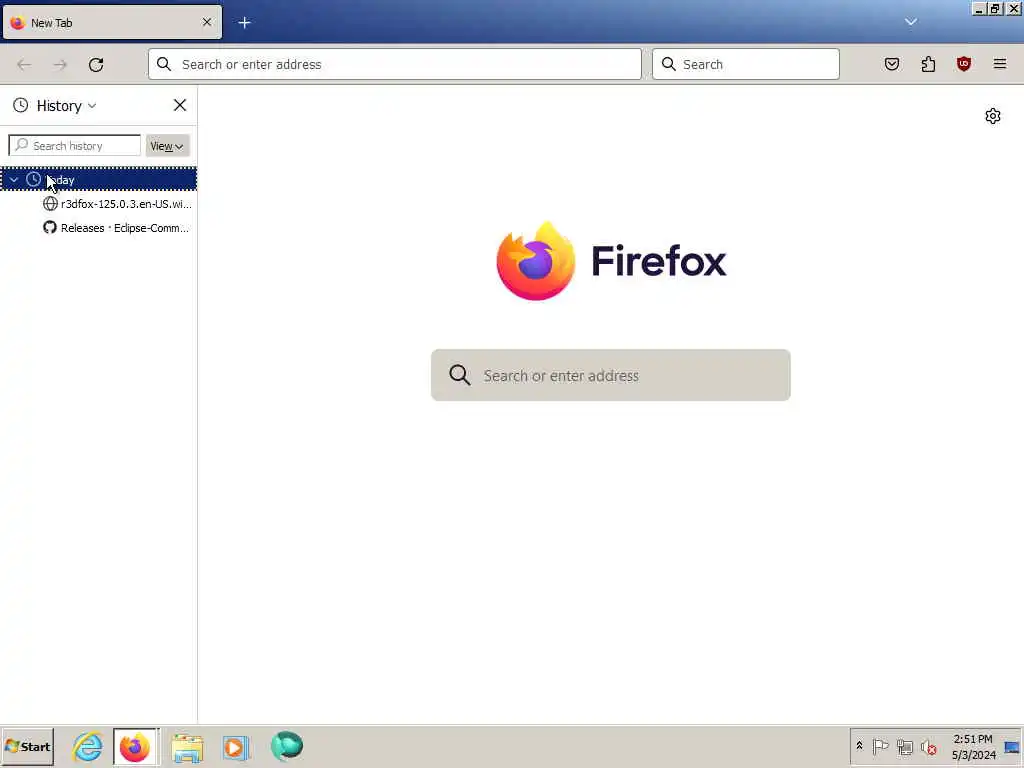1024x768 pixels.
Task: Click the center page search box
Action: point(611,375)
